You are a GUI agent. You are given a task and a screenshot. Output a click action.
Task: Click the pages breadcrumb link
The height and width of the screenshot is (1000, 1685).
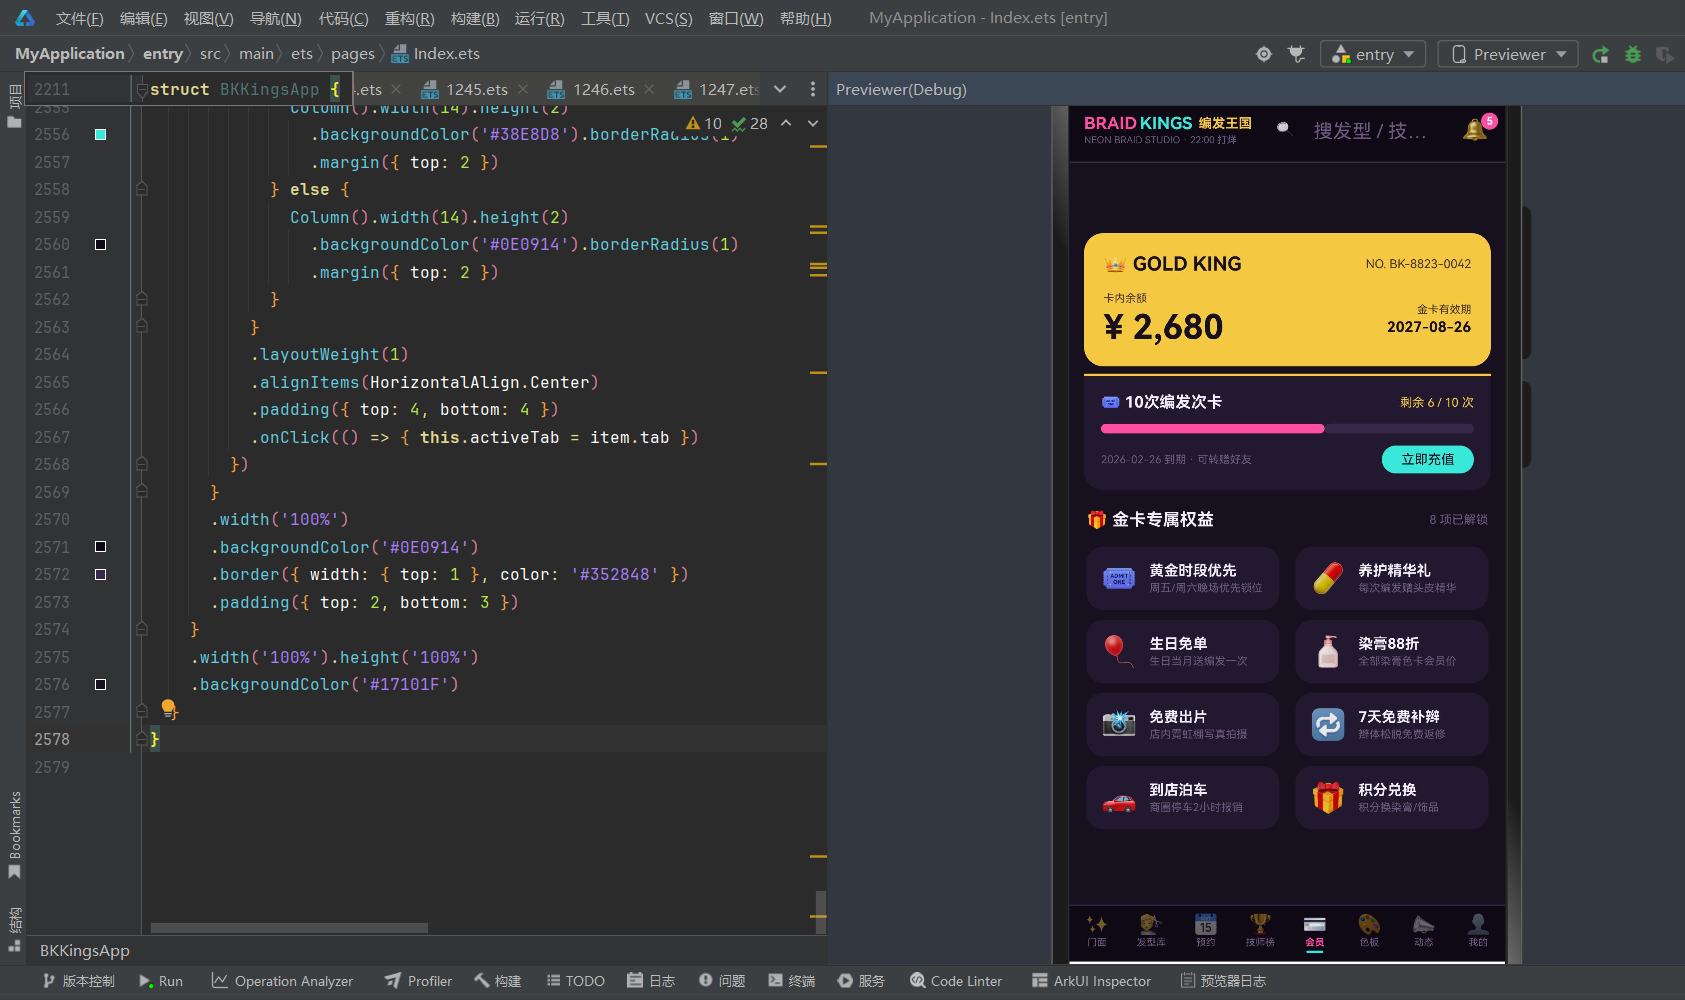coord(353,54)
